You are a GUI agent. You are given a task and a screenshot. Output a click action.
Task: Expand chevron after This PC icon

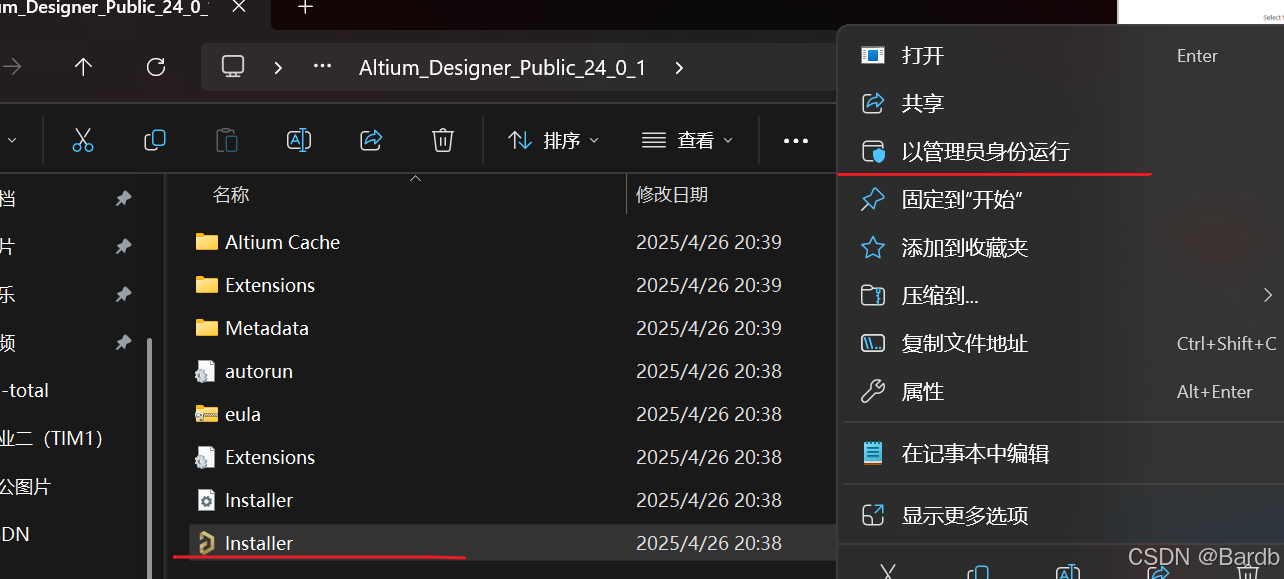pyautogui.click(x=278, y=67)
